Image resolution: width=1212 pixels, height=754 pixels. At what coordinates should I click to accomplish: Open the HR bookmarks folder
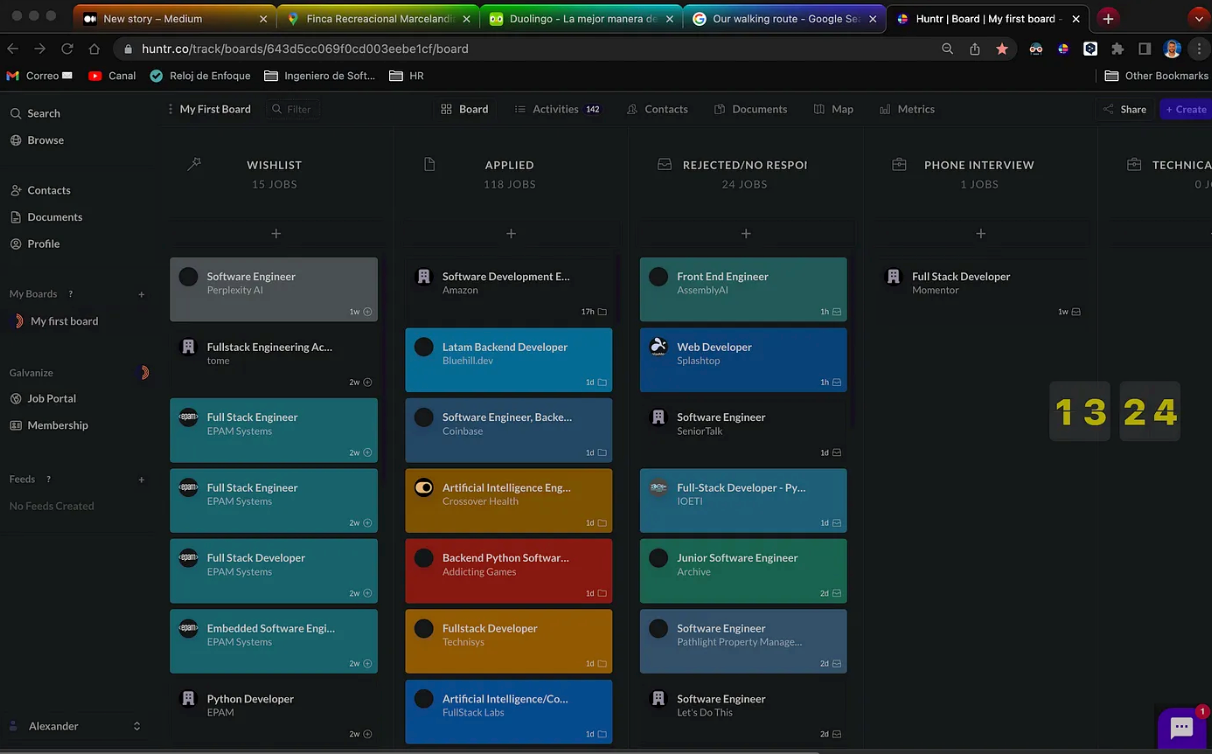tap(407, 76)
